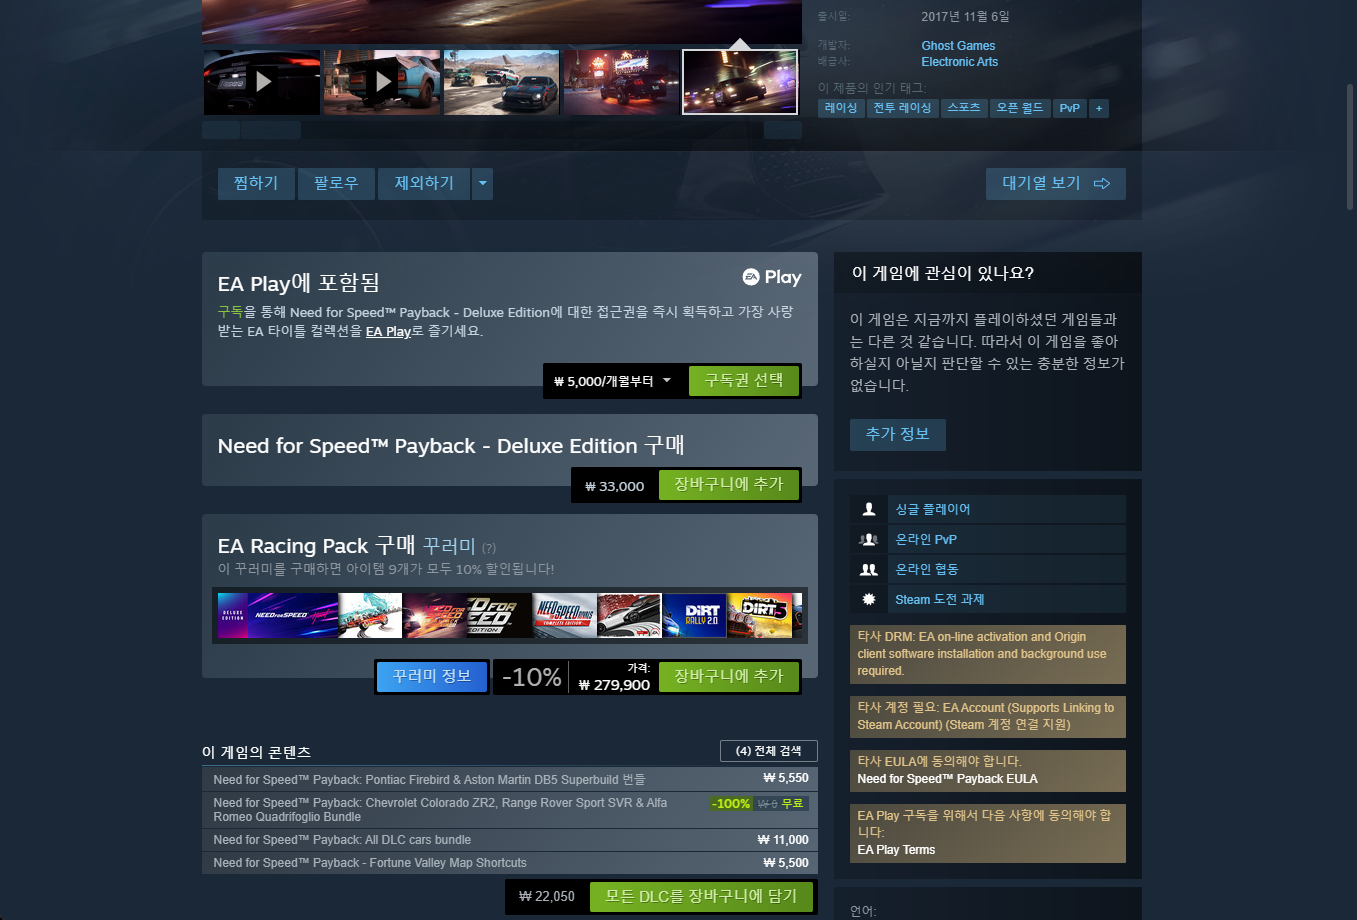Image resolution: width=1357 pixels, height=920 pixels.
Task: Open 대기열 보기 queue button
Action: click(x=1056, y=183)
